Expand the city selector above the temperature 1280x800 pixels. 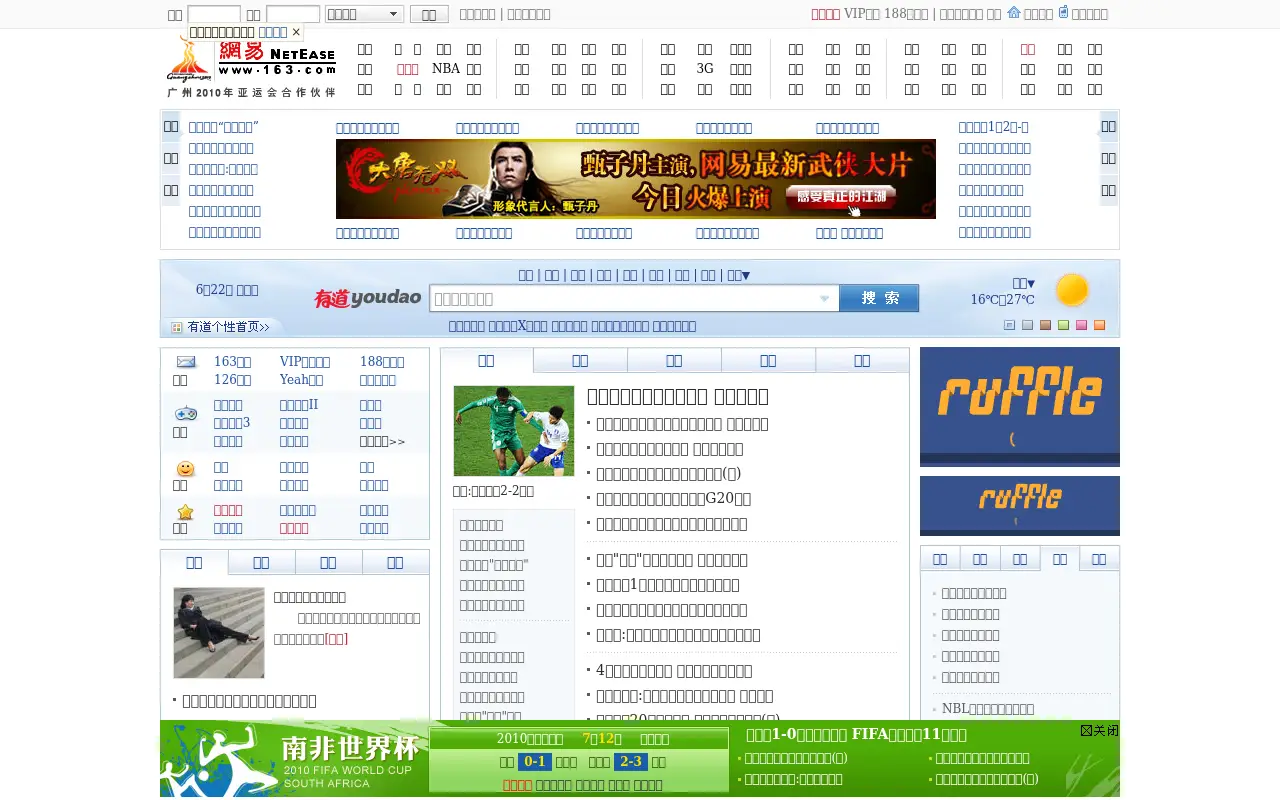[x=1023, y=283]
